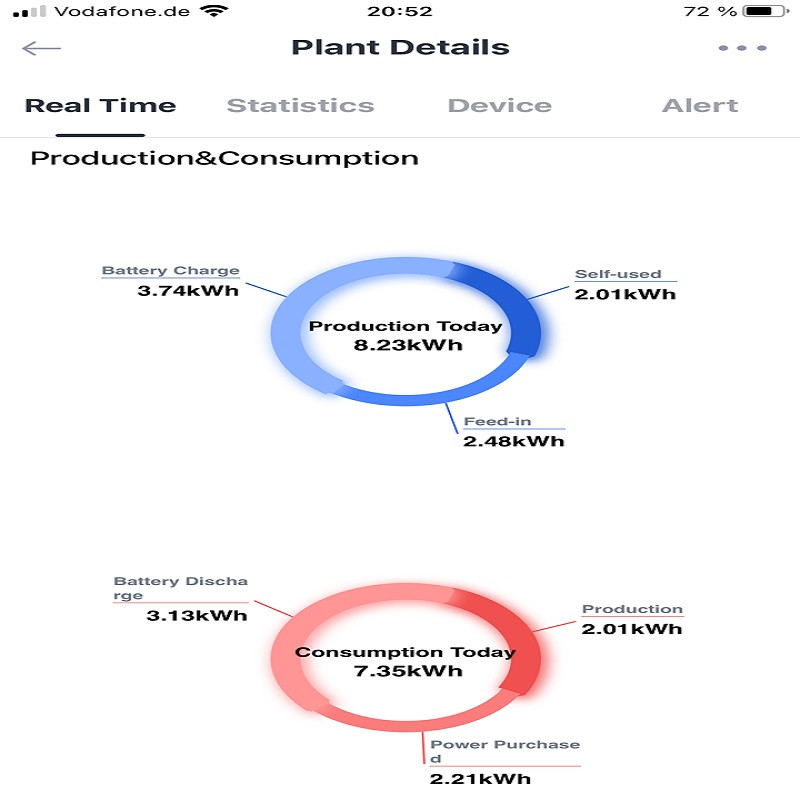Tap the Consumption Today donut center
The image size is (800, 800).
click(405, 661)
